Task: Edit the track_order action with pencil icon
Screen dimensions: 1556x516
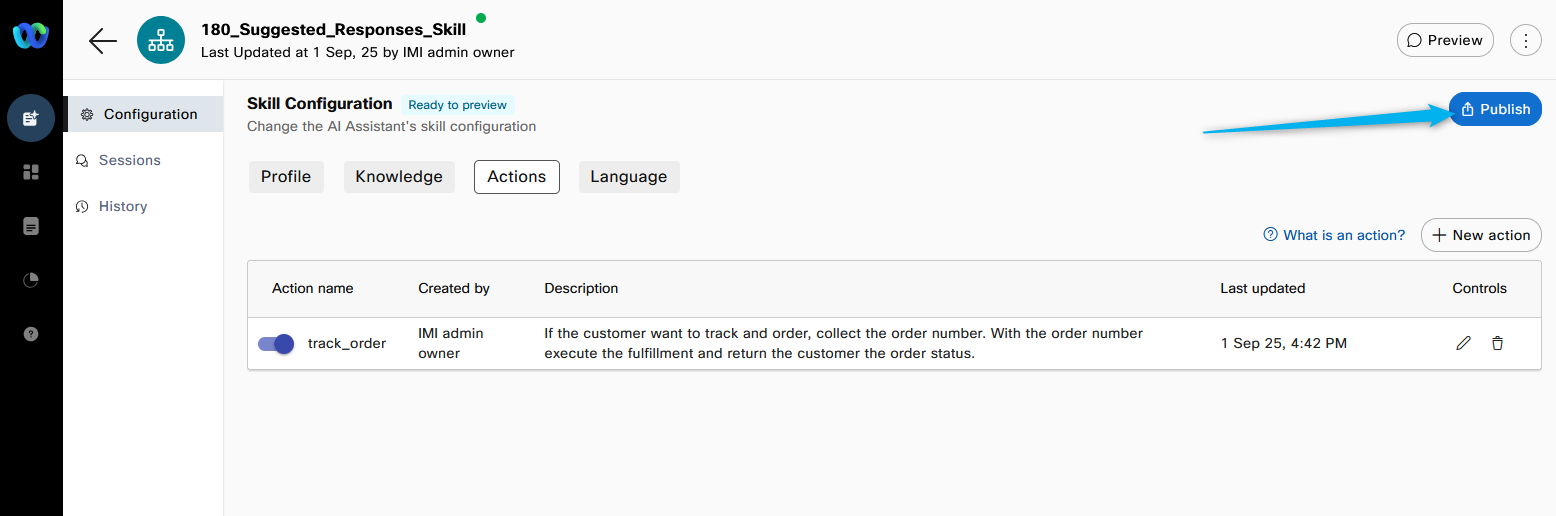Action: click(x=1463, y=343)
